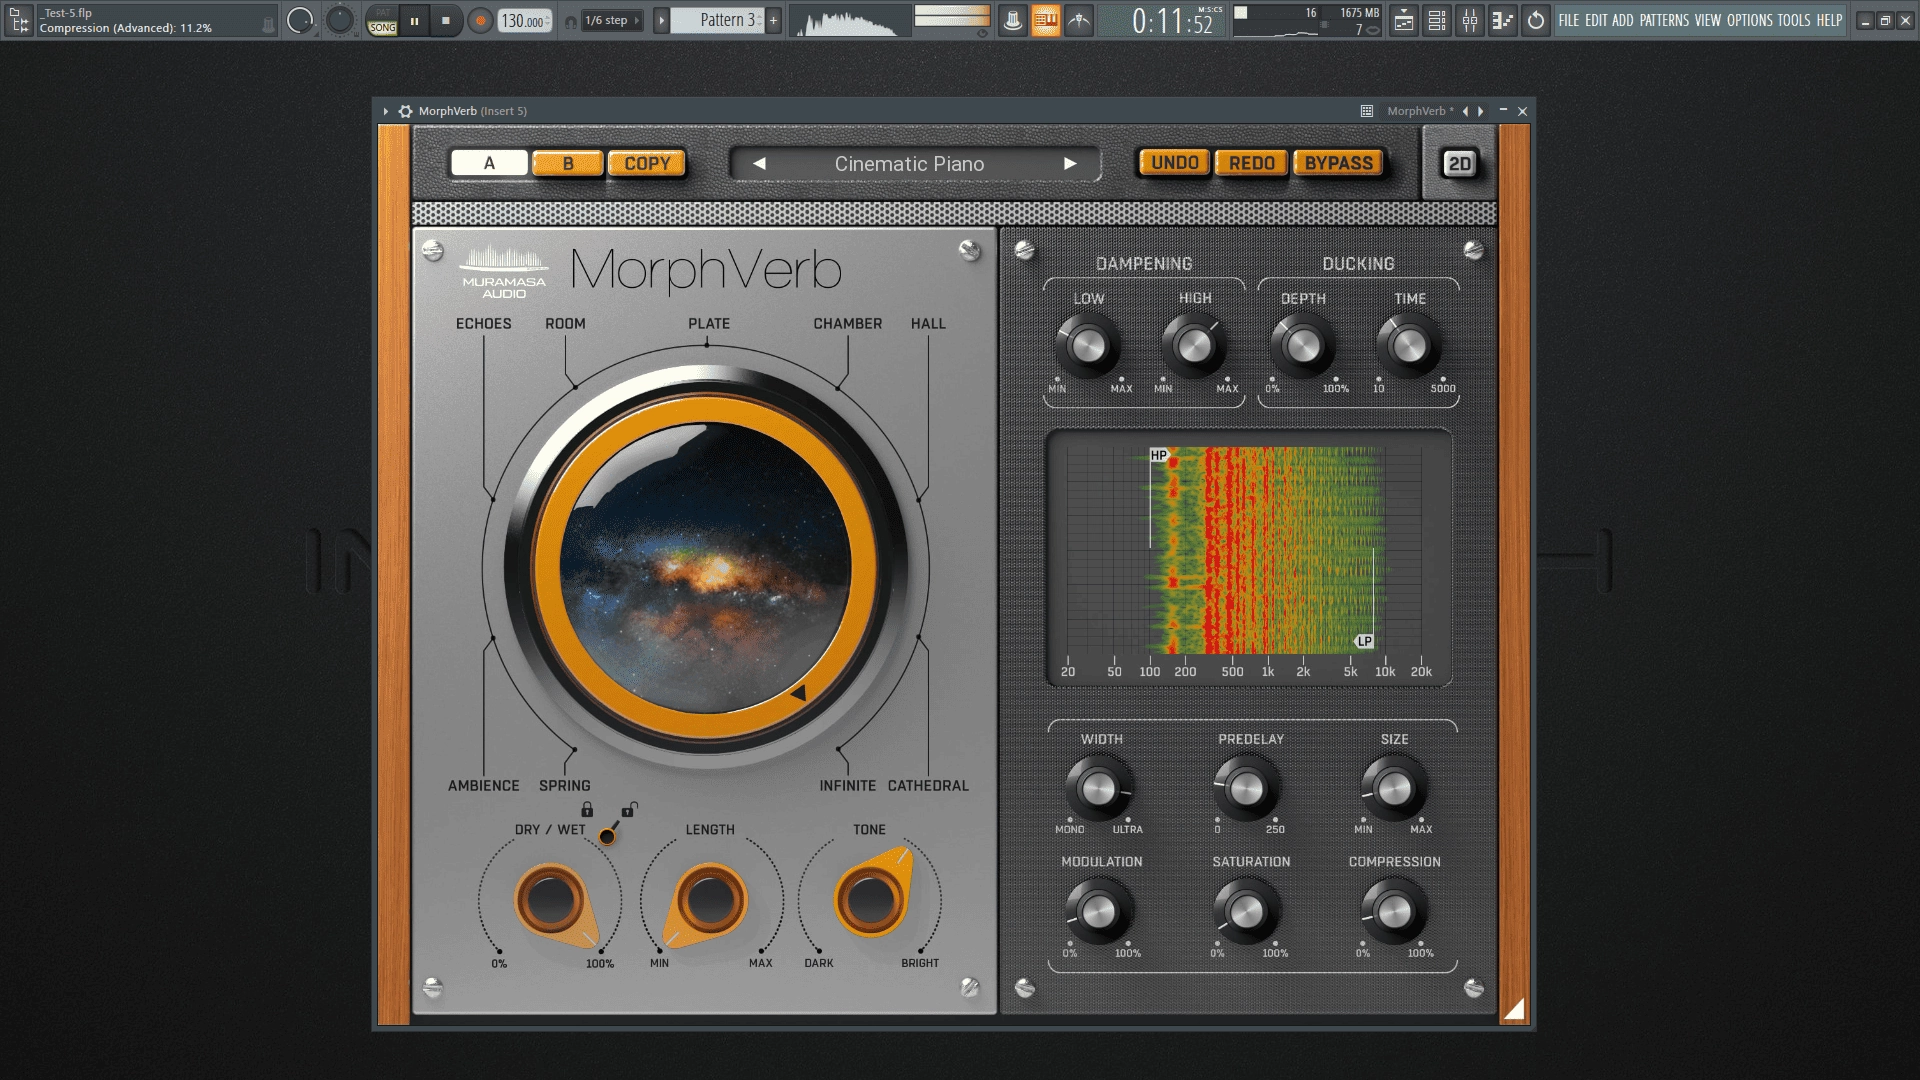This screenshot has height=1080, width=1920.
Task: Click the COMPRESSION knob
Action: pyautogui.click(x=1394, y=911)
